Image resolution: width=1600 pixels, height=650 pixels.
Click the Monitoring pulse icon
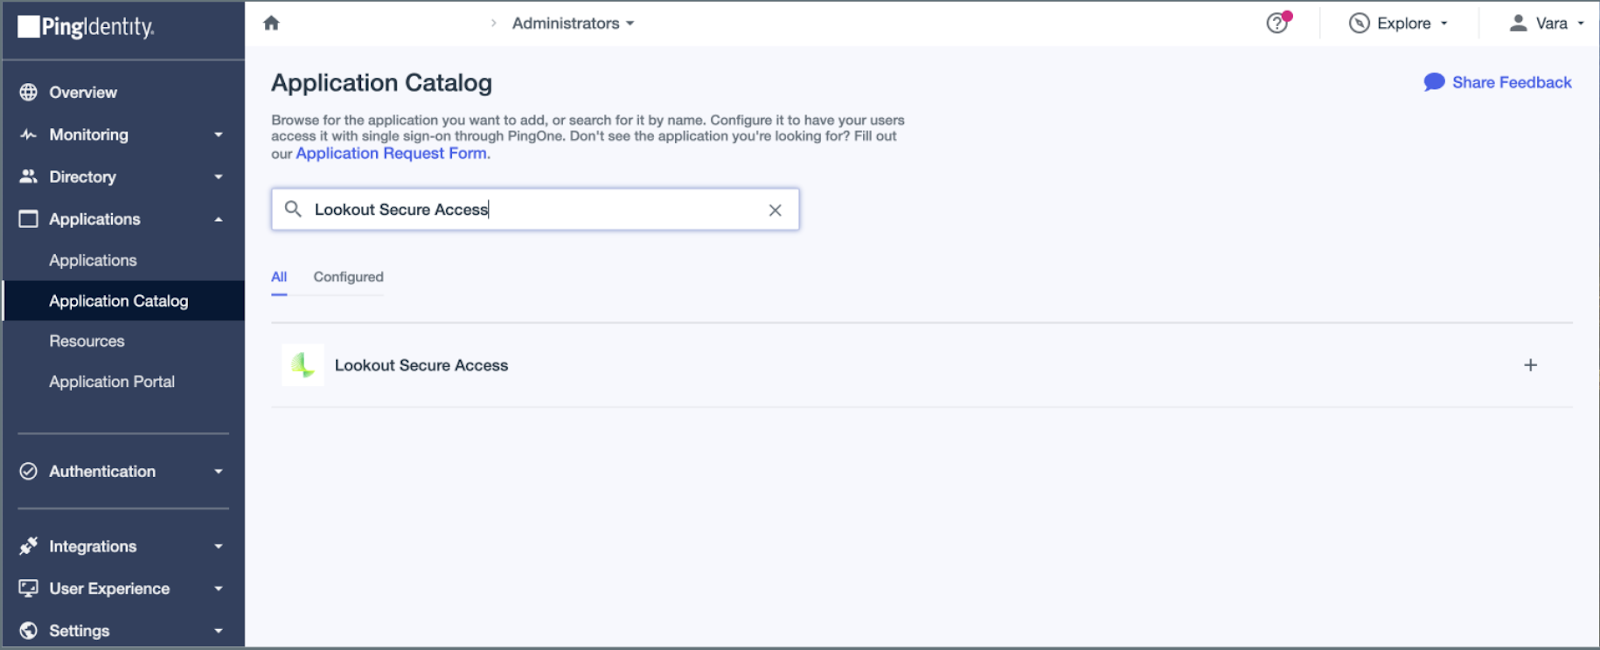(x=29, y=134)
